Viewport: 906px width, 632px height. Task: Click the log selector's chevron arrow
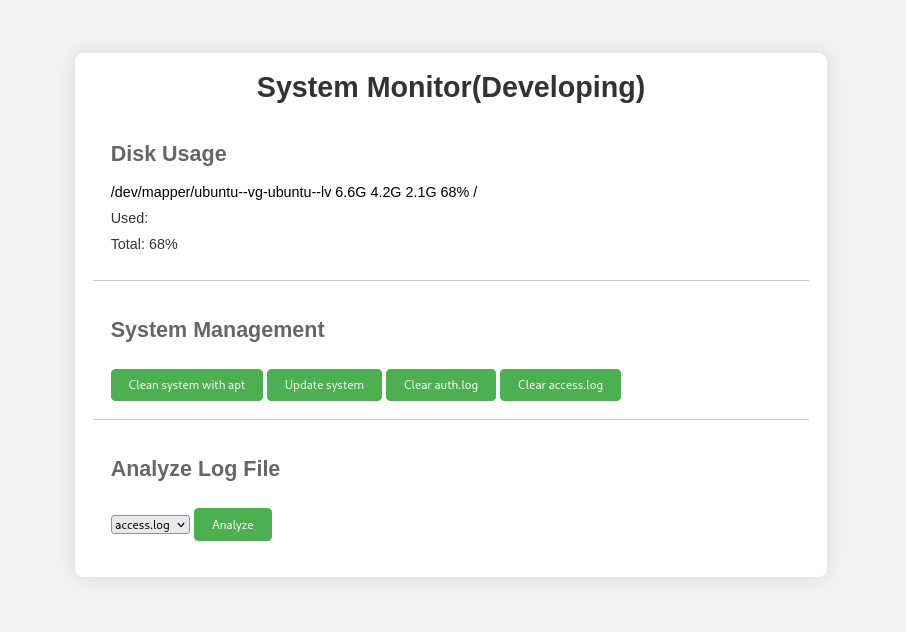click(181, 525)
